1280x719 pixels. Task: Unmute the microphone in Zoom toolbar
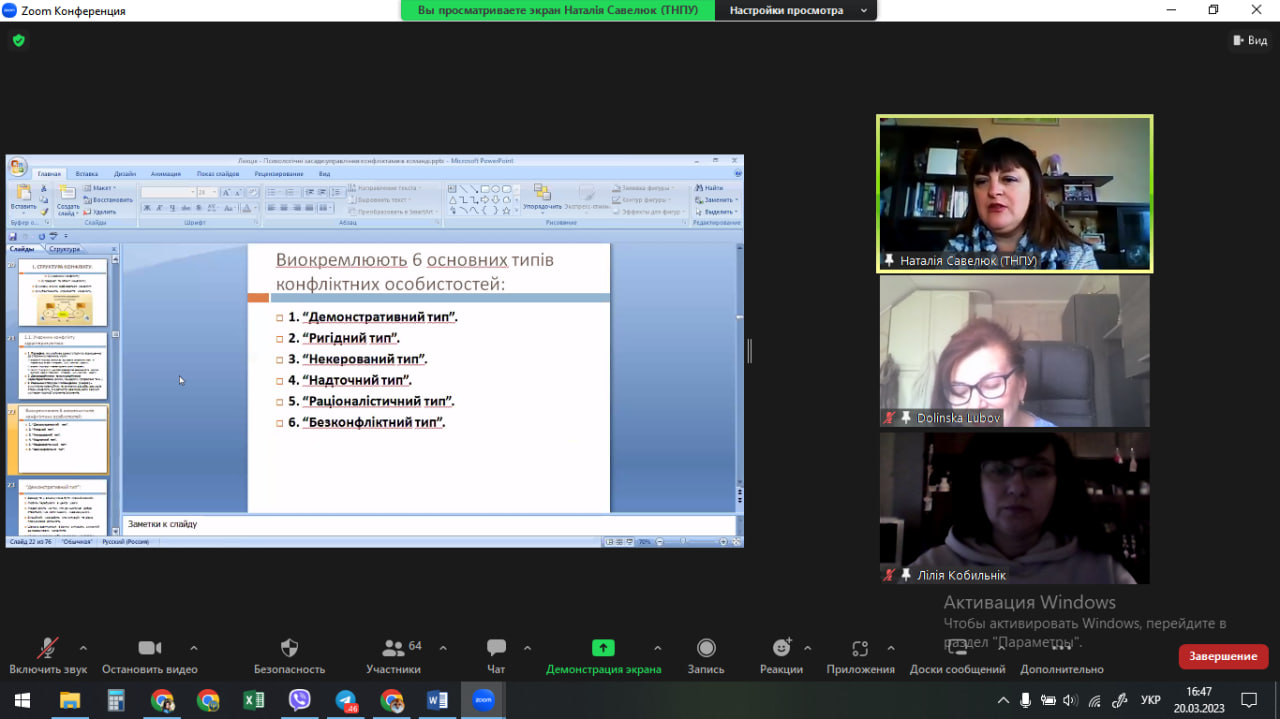tap(47, 648)
